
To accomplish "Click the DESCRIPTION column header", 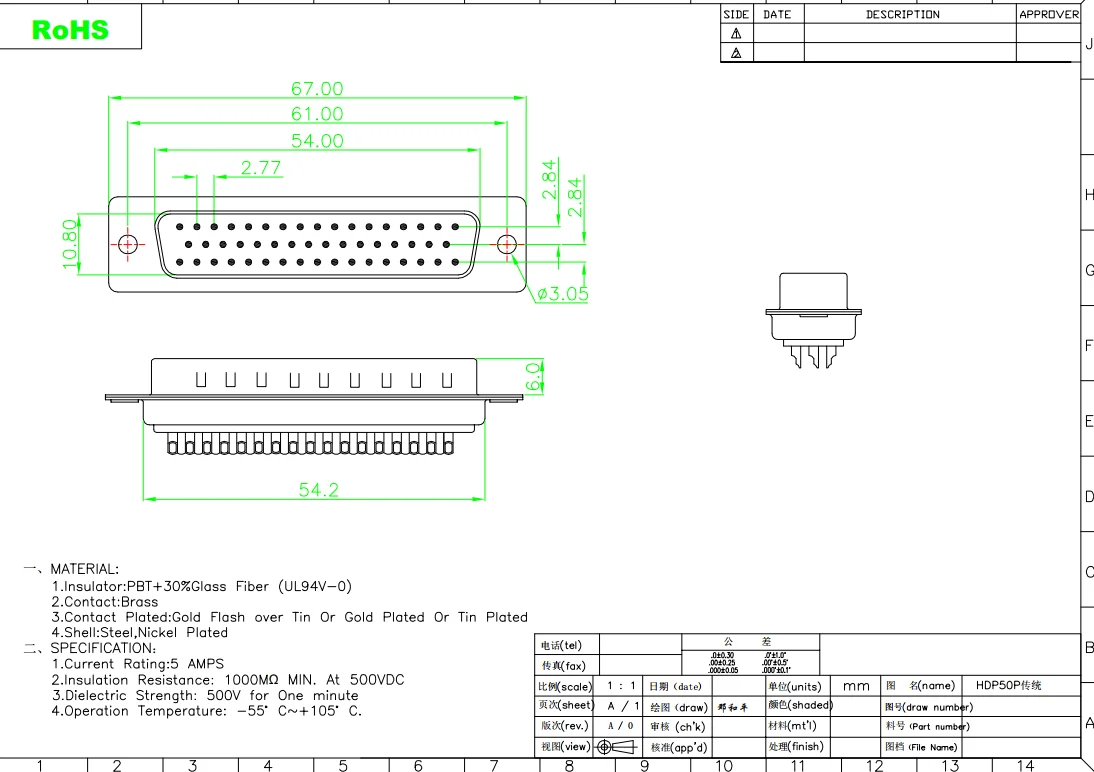I will (x=902, y=15).
